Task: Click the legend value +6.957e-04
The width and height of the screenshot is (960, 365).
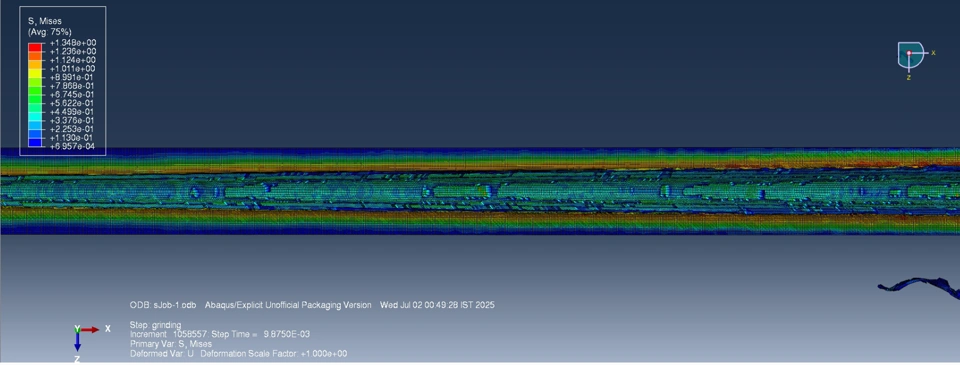Action: pos(73,146)
